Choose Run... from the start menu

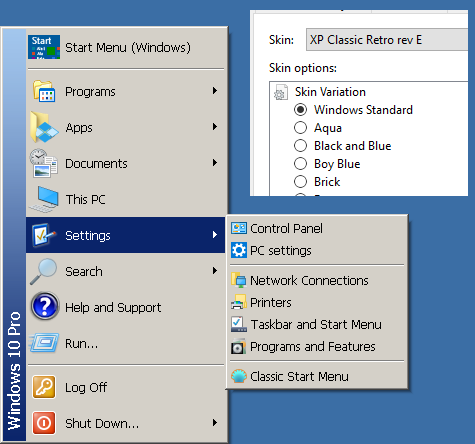pos(126,343)
